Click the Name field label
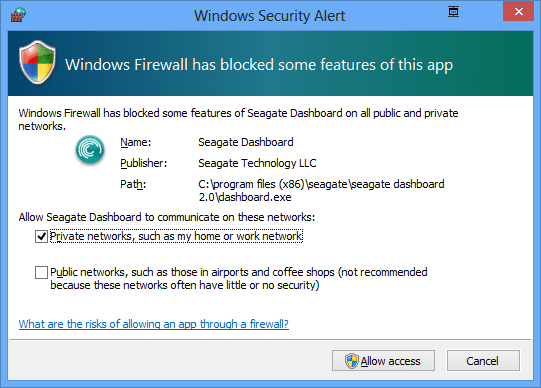Image resolution: width=541 pixels, height=388 pixels. pos(136,142)
